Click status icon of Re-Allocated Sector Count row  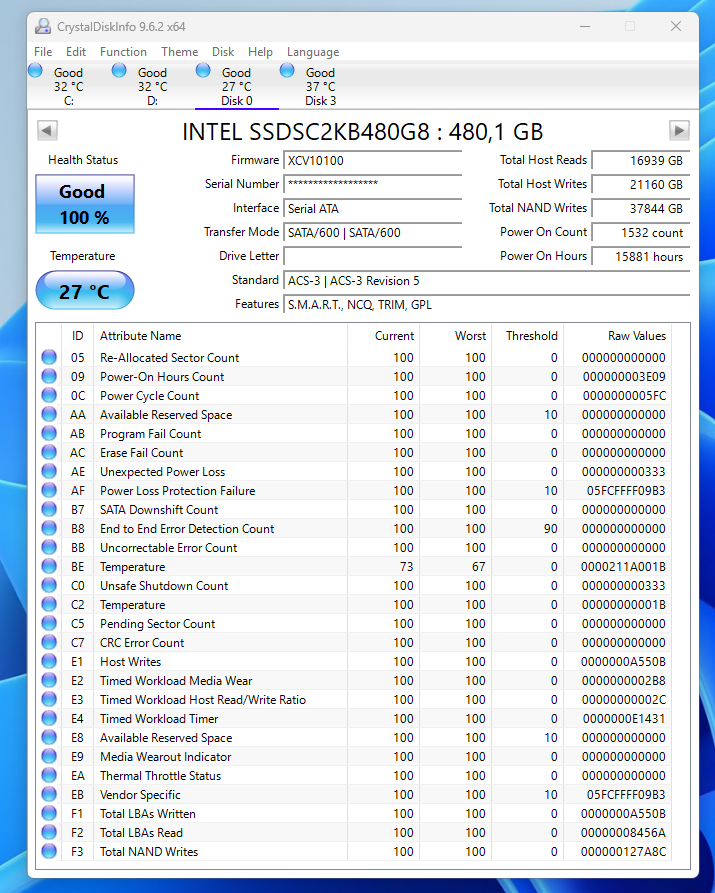49,357
